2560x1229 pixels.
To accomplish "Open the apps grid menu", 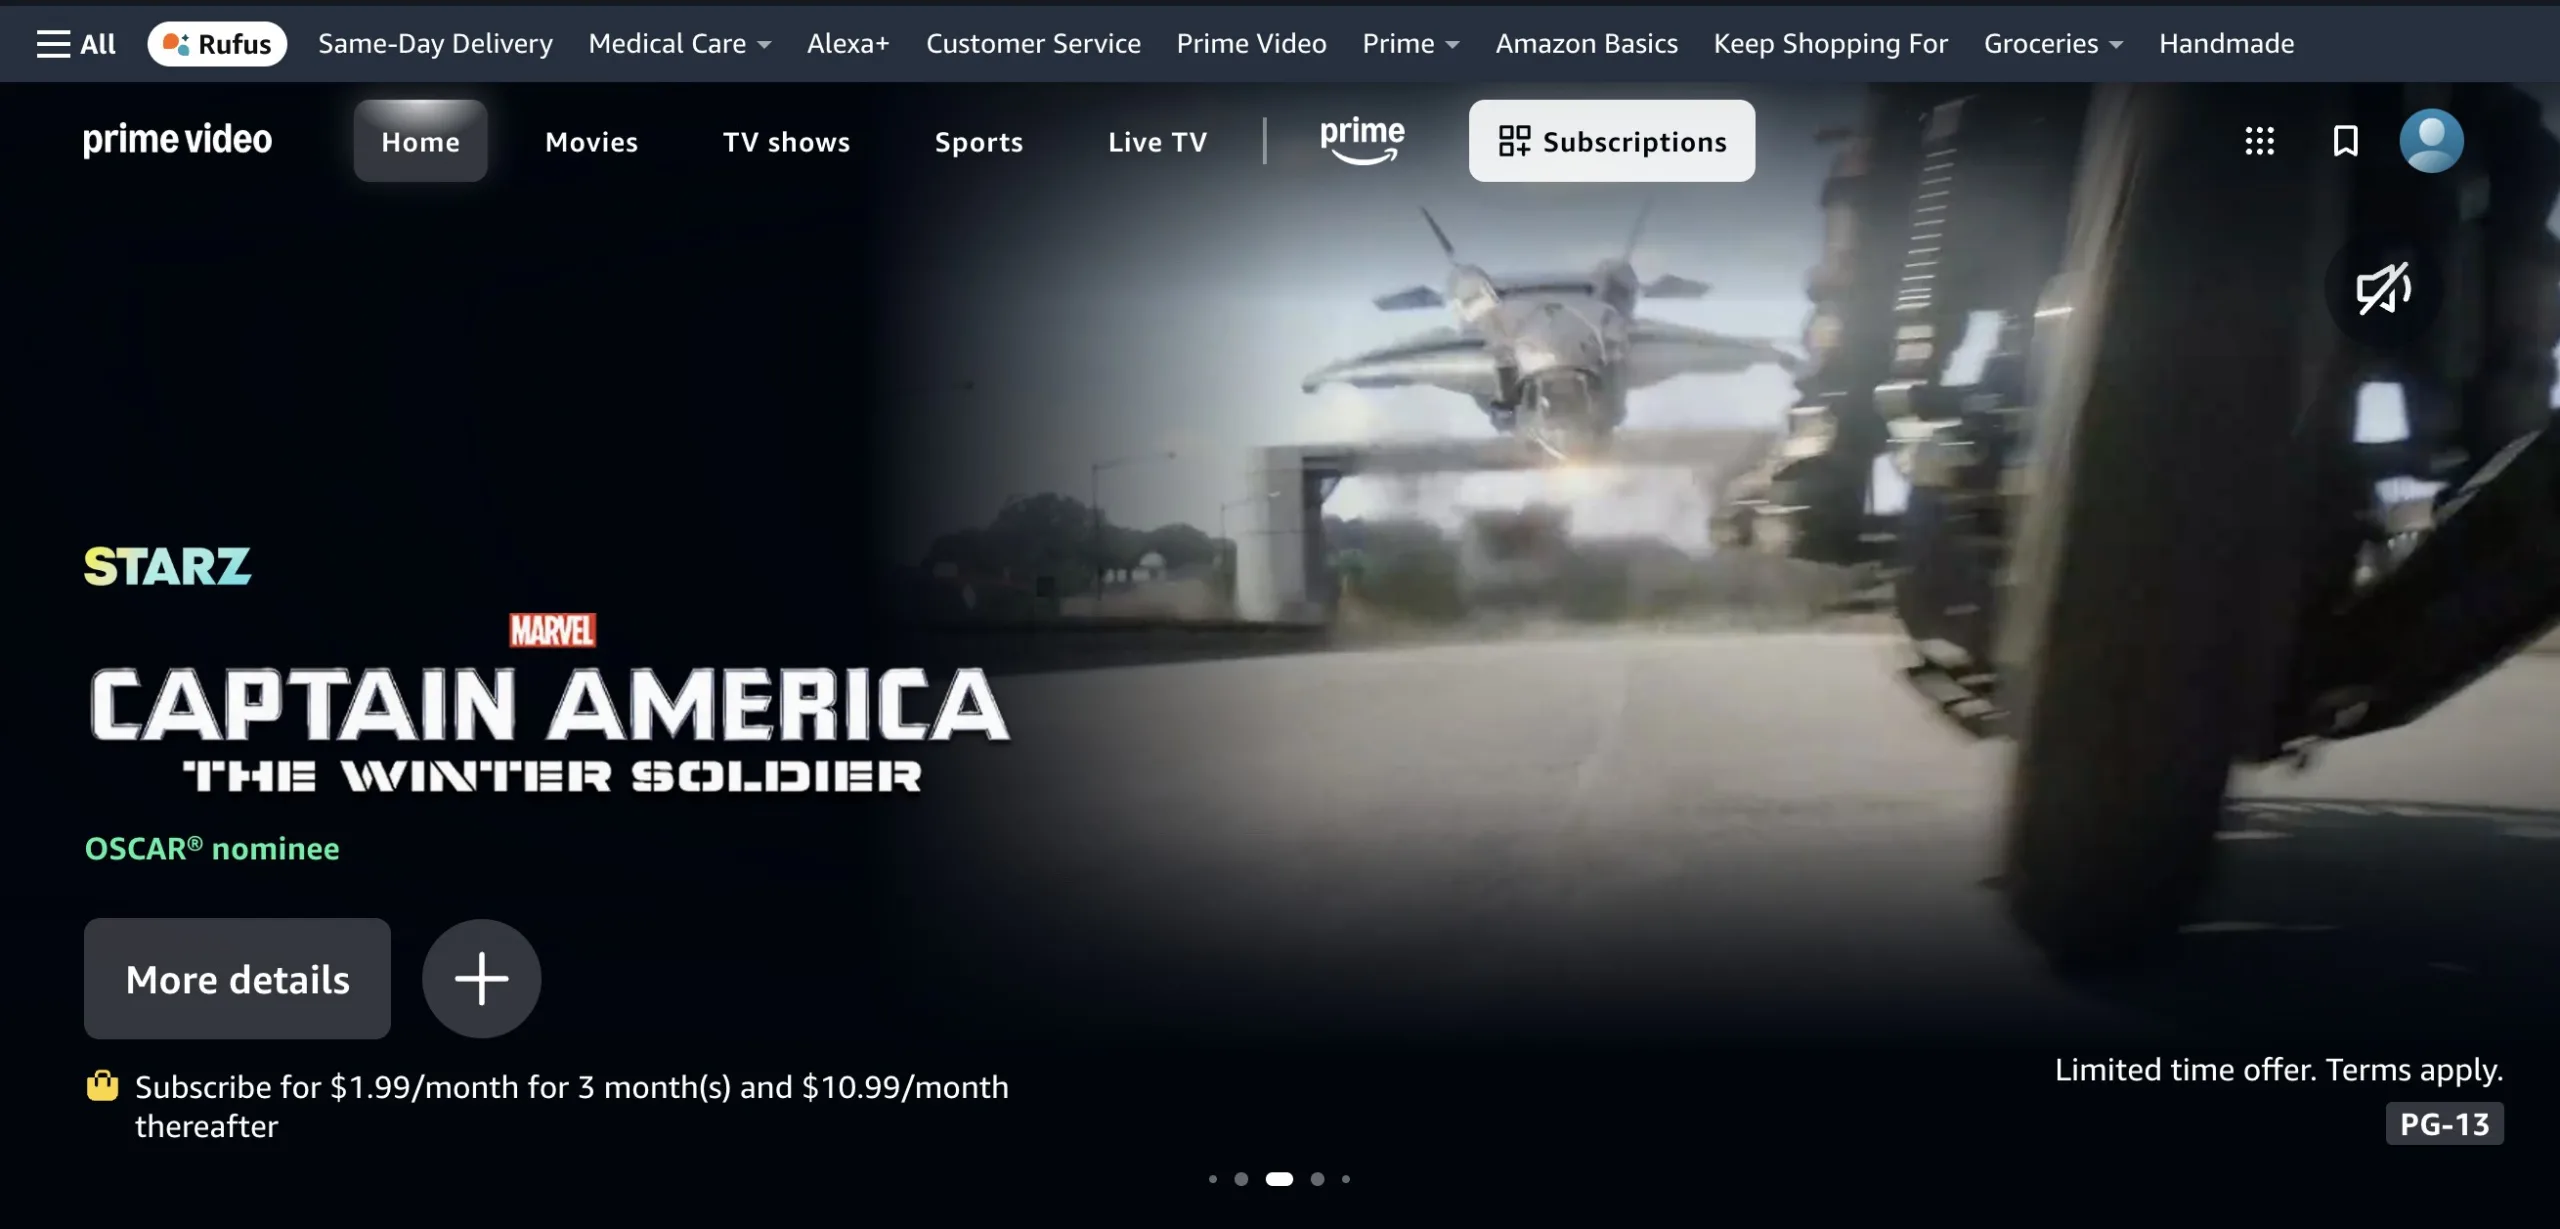I will (x=2260, y=141).
